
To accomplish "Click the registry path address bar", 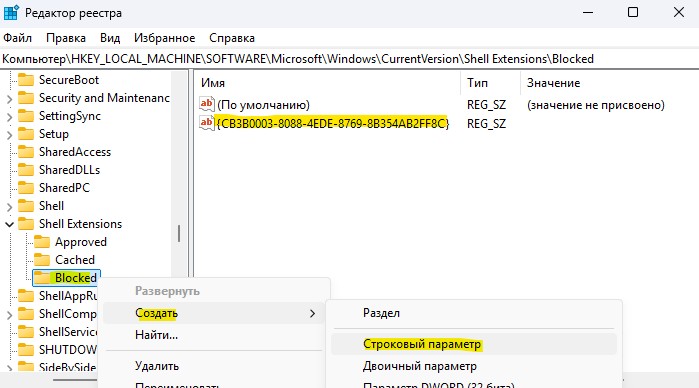I will 350,59.
